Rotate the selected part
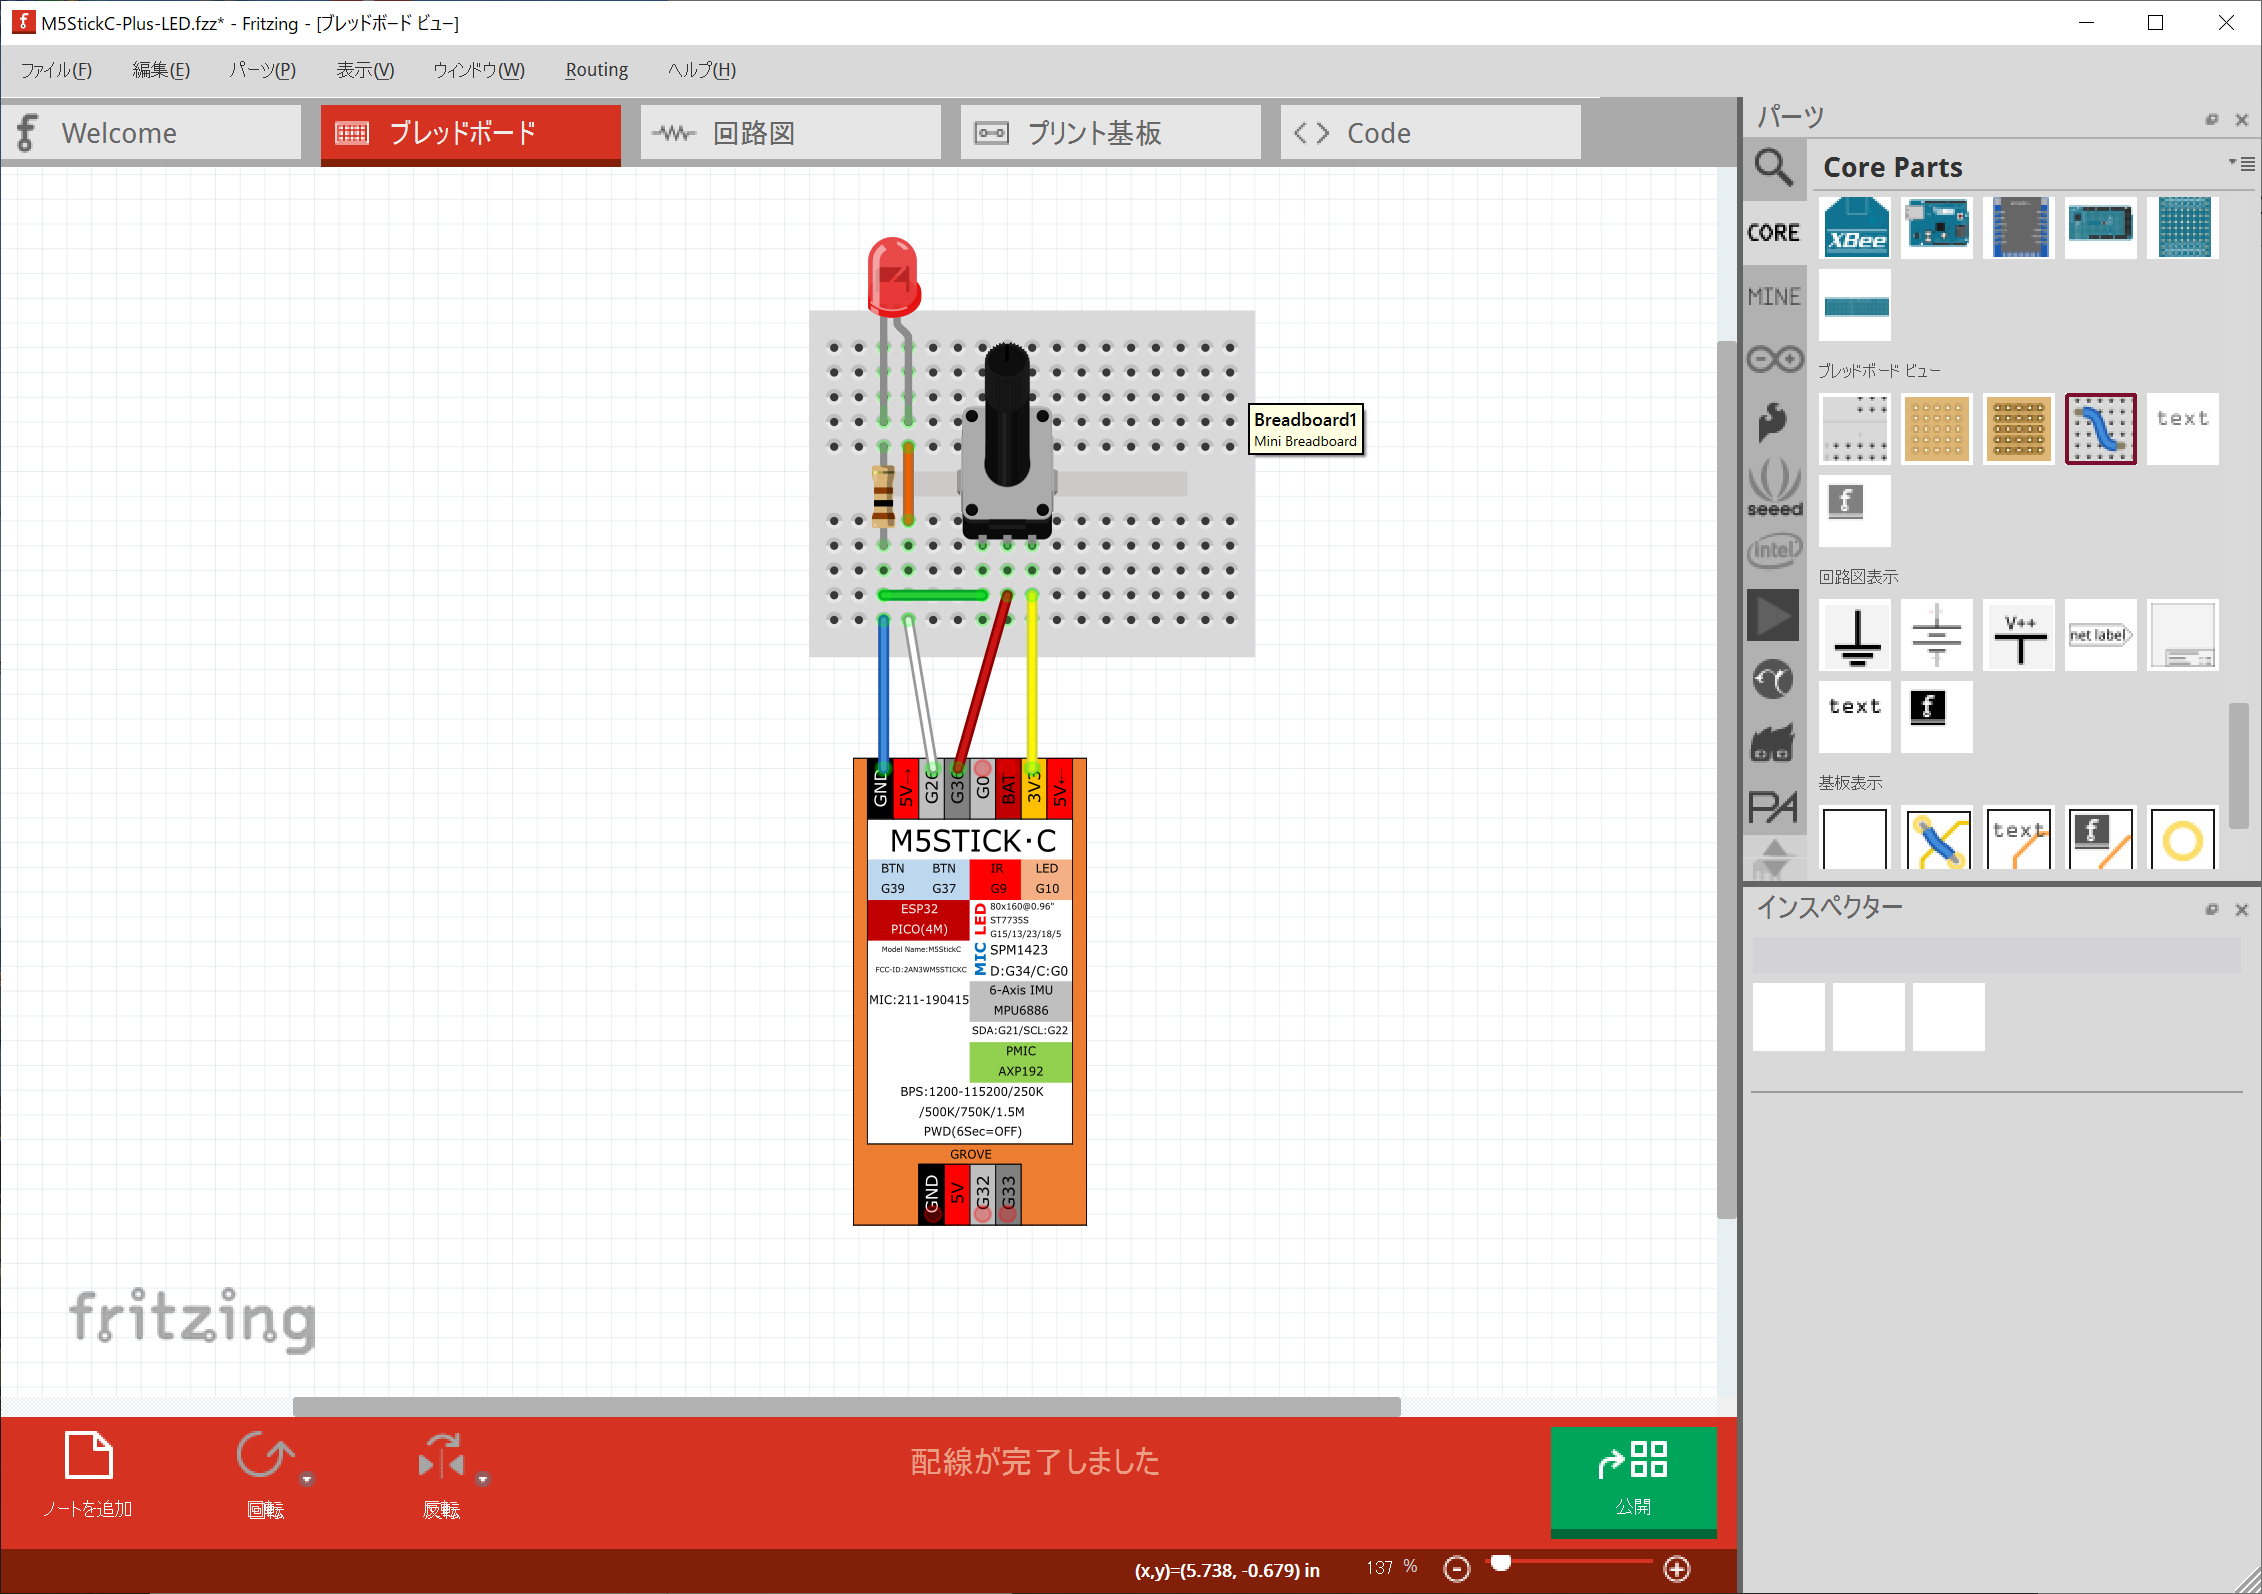Image resolution: width=2262 pixels, height=1594 pixels. [x=265, y=1475]
